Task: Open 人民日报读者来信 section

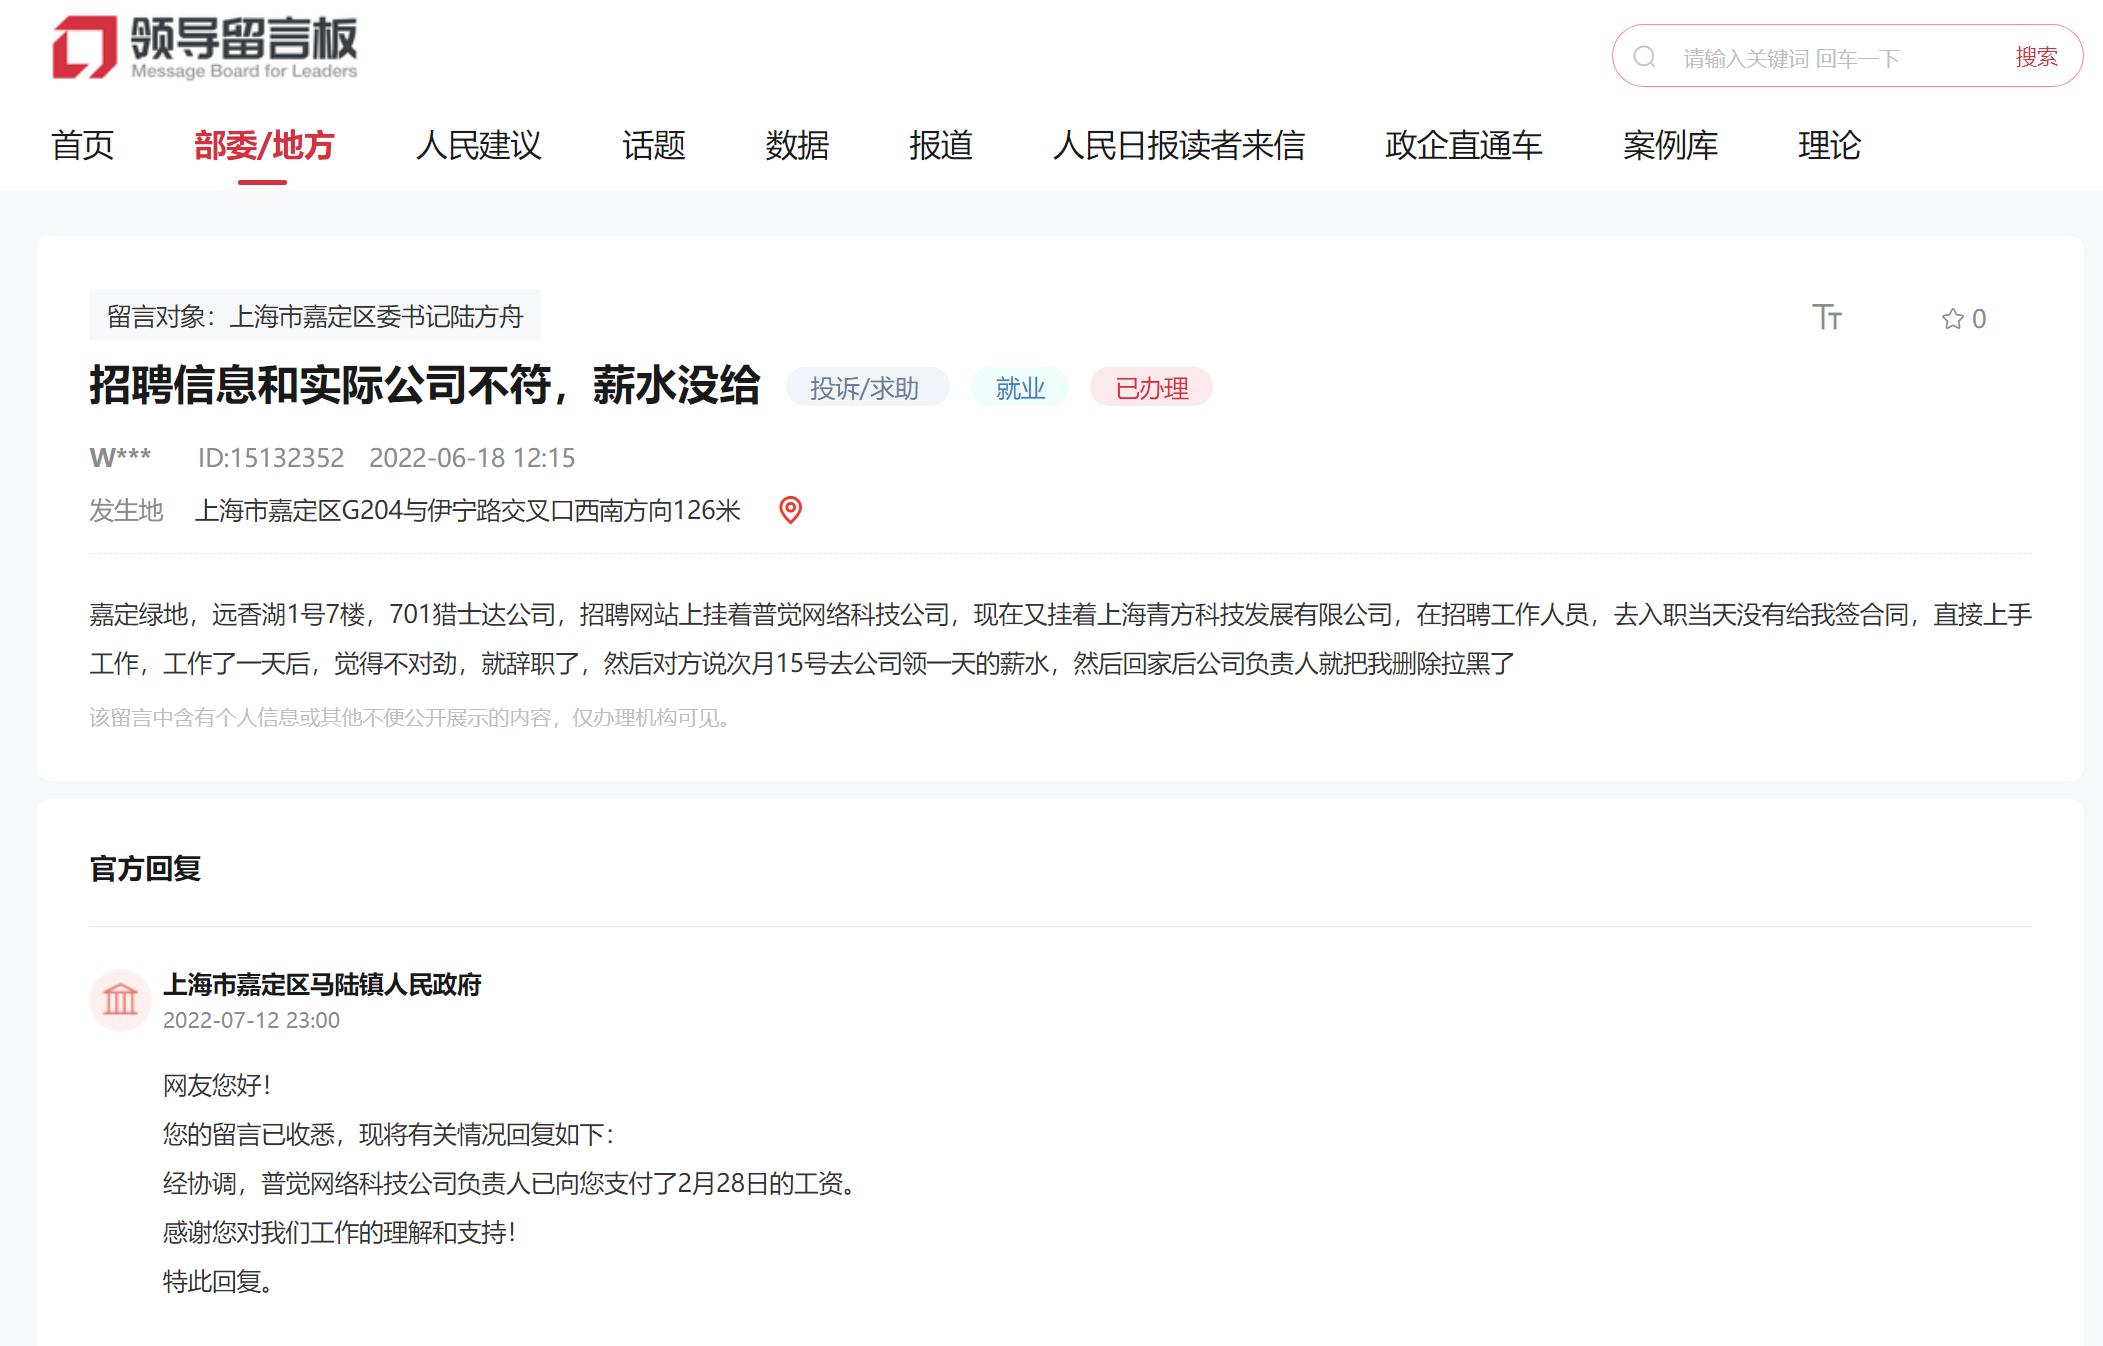Action: click(1178, 146)
